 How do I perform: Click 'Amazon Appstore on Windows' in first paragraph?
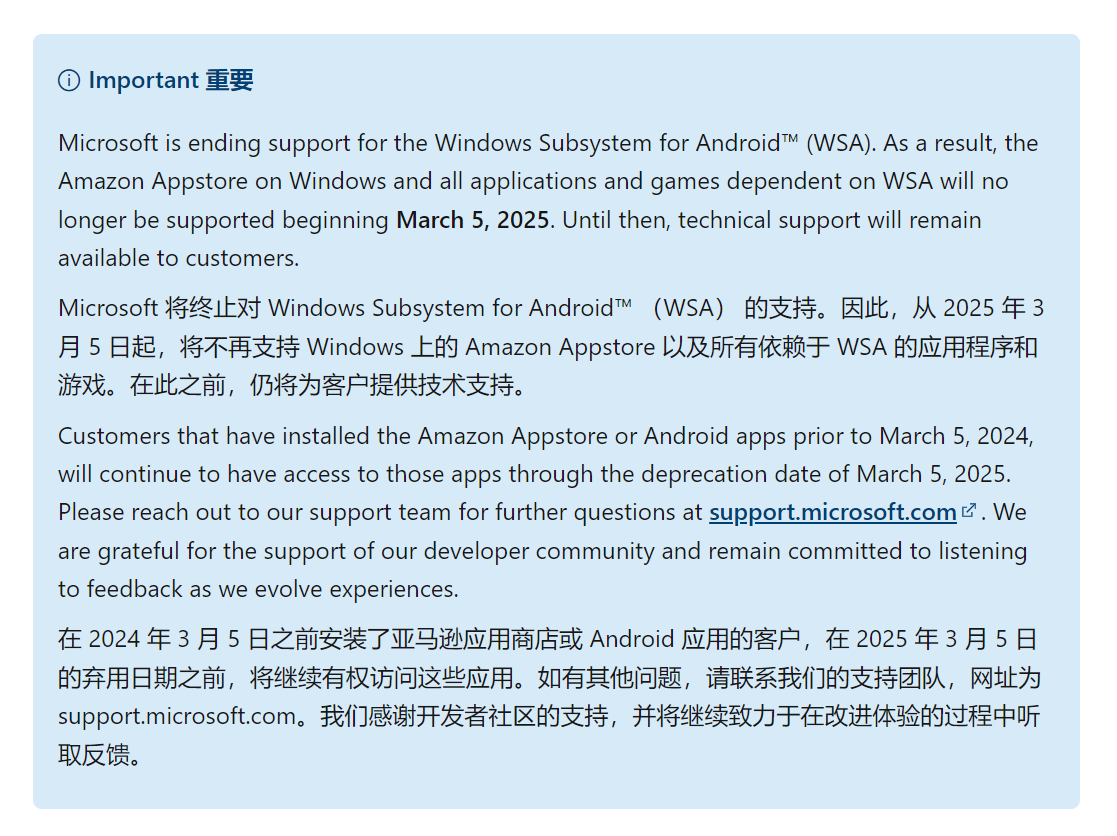(x=222, y=182)
